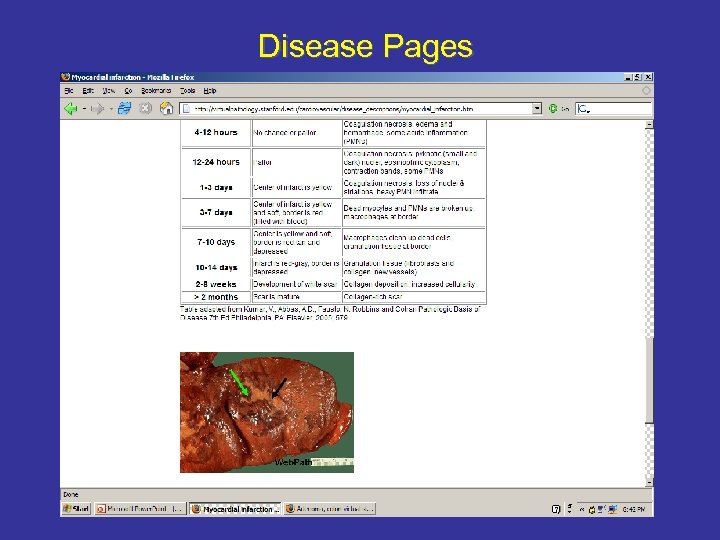The image size is (720, 540).
Task: Open the Back history dropdown arrow
Action: click(84, 109)
